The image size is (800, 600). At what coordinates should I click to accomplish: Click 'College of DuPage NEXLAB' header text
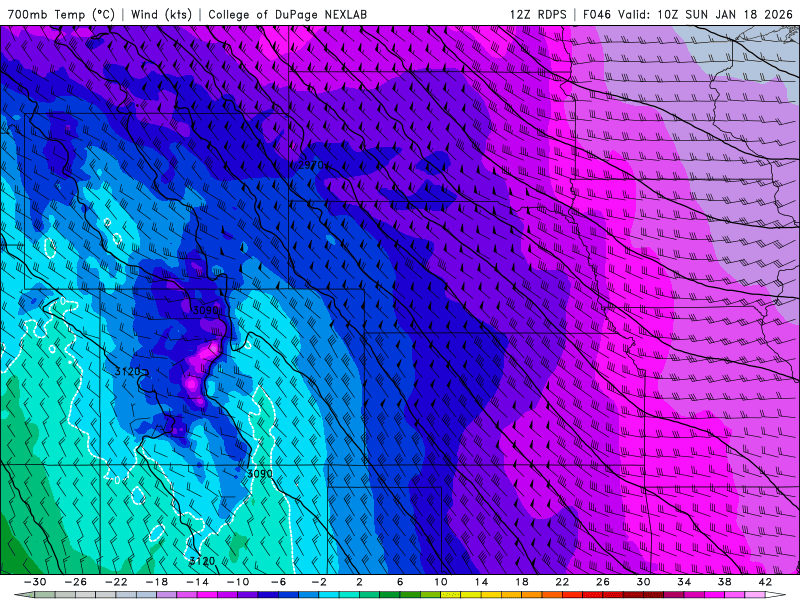coord(287,14)
